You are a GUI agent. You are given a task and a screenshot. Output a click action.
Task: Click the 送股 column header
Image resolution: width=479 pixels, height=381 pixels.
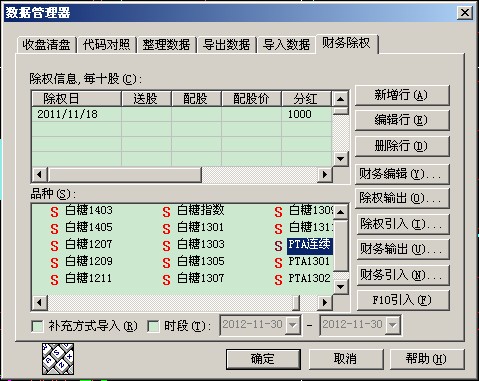click(x=146, y=99)
